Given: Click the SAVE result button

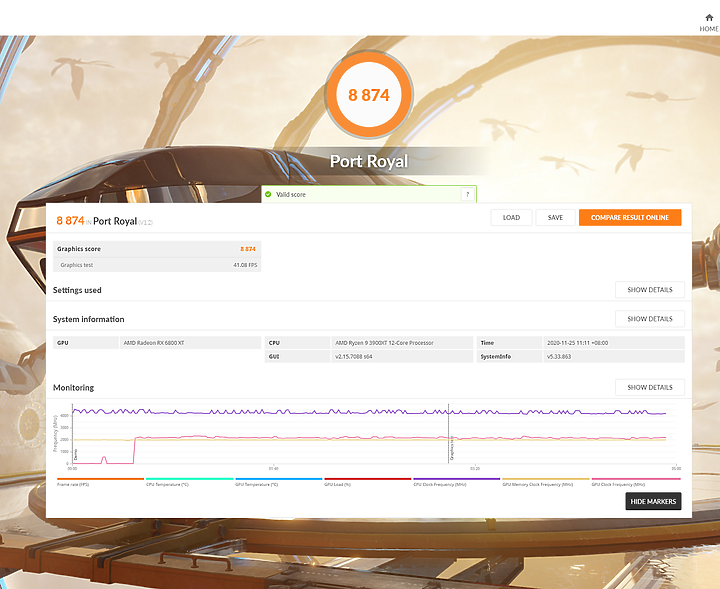Looking at the screenshot, I should [x=555, y=218].
